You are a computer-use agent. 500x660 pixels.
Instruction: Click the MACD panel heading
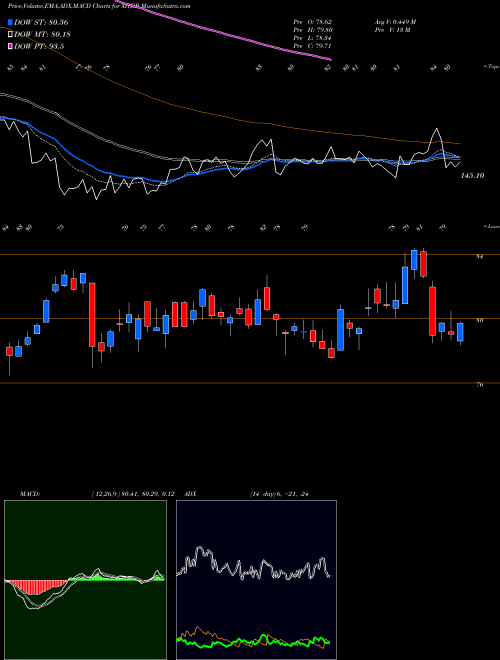[x=29, y=494]
